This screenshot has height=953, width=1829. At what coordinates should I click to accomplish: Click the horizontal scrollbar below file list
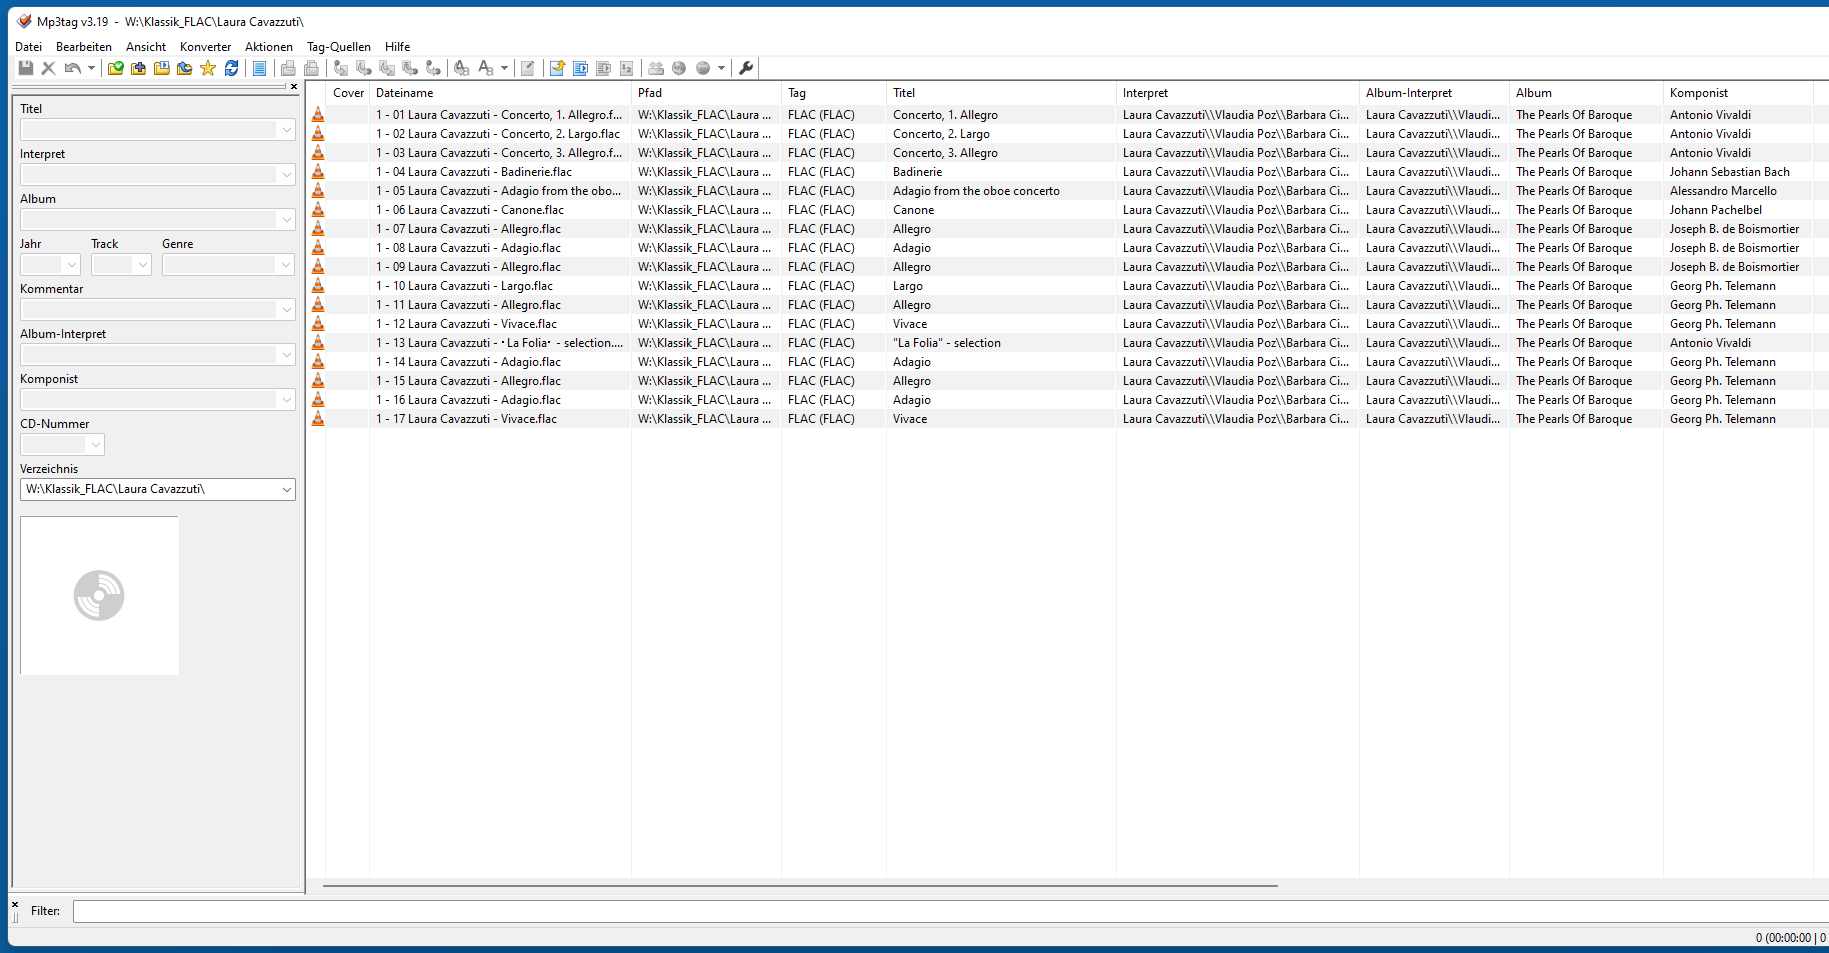800,885
